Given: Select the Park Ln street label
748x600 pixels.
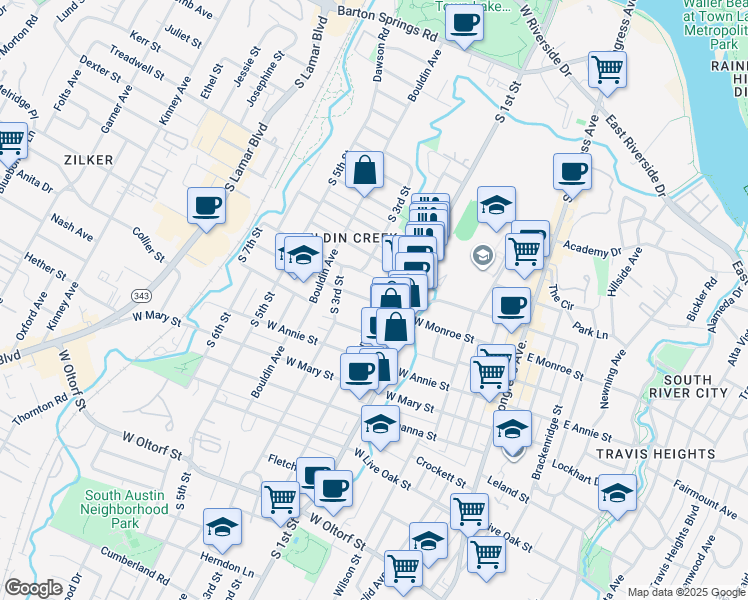Looking at the screenshot, I should click(x=590, y=331).
